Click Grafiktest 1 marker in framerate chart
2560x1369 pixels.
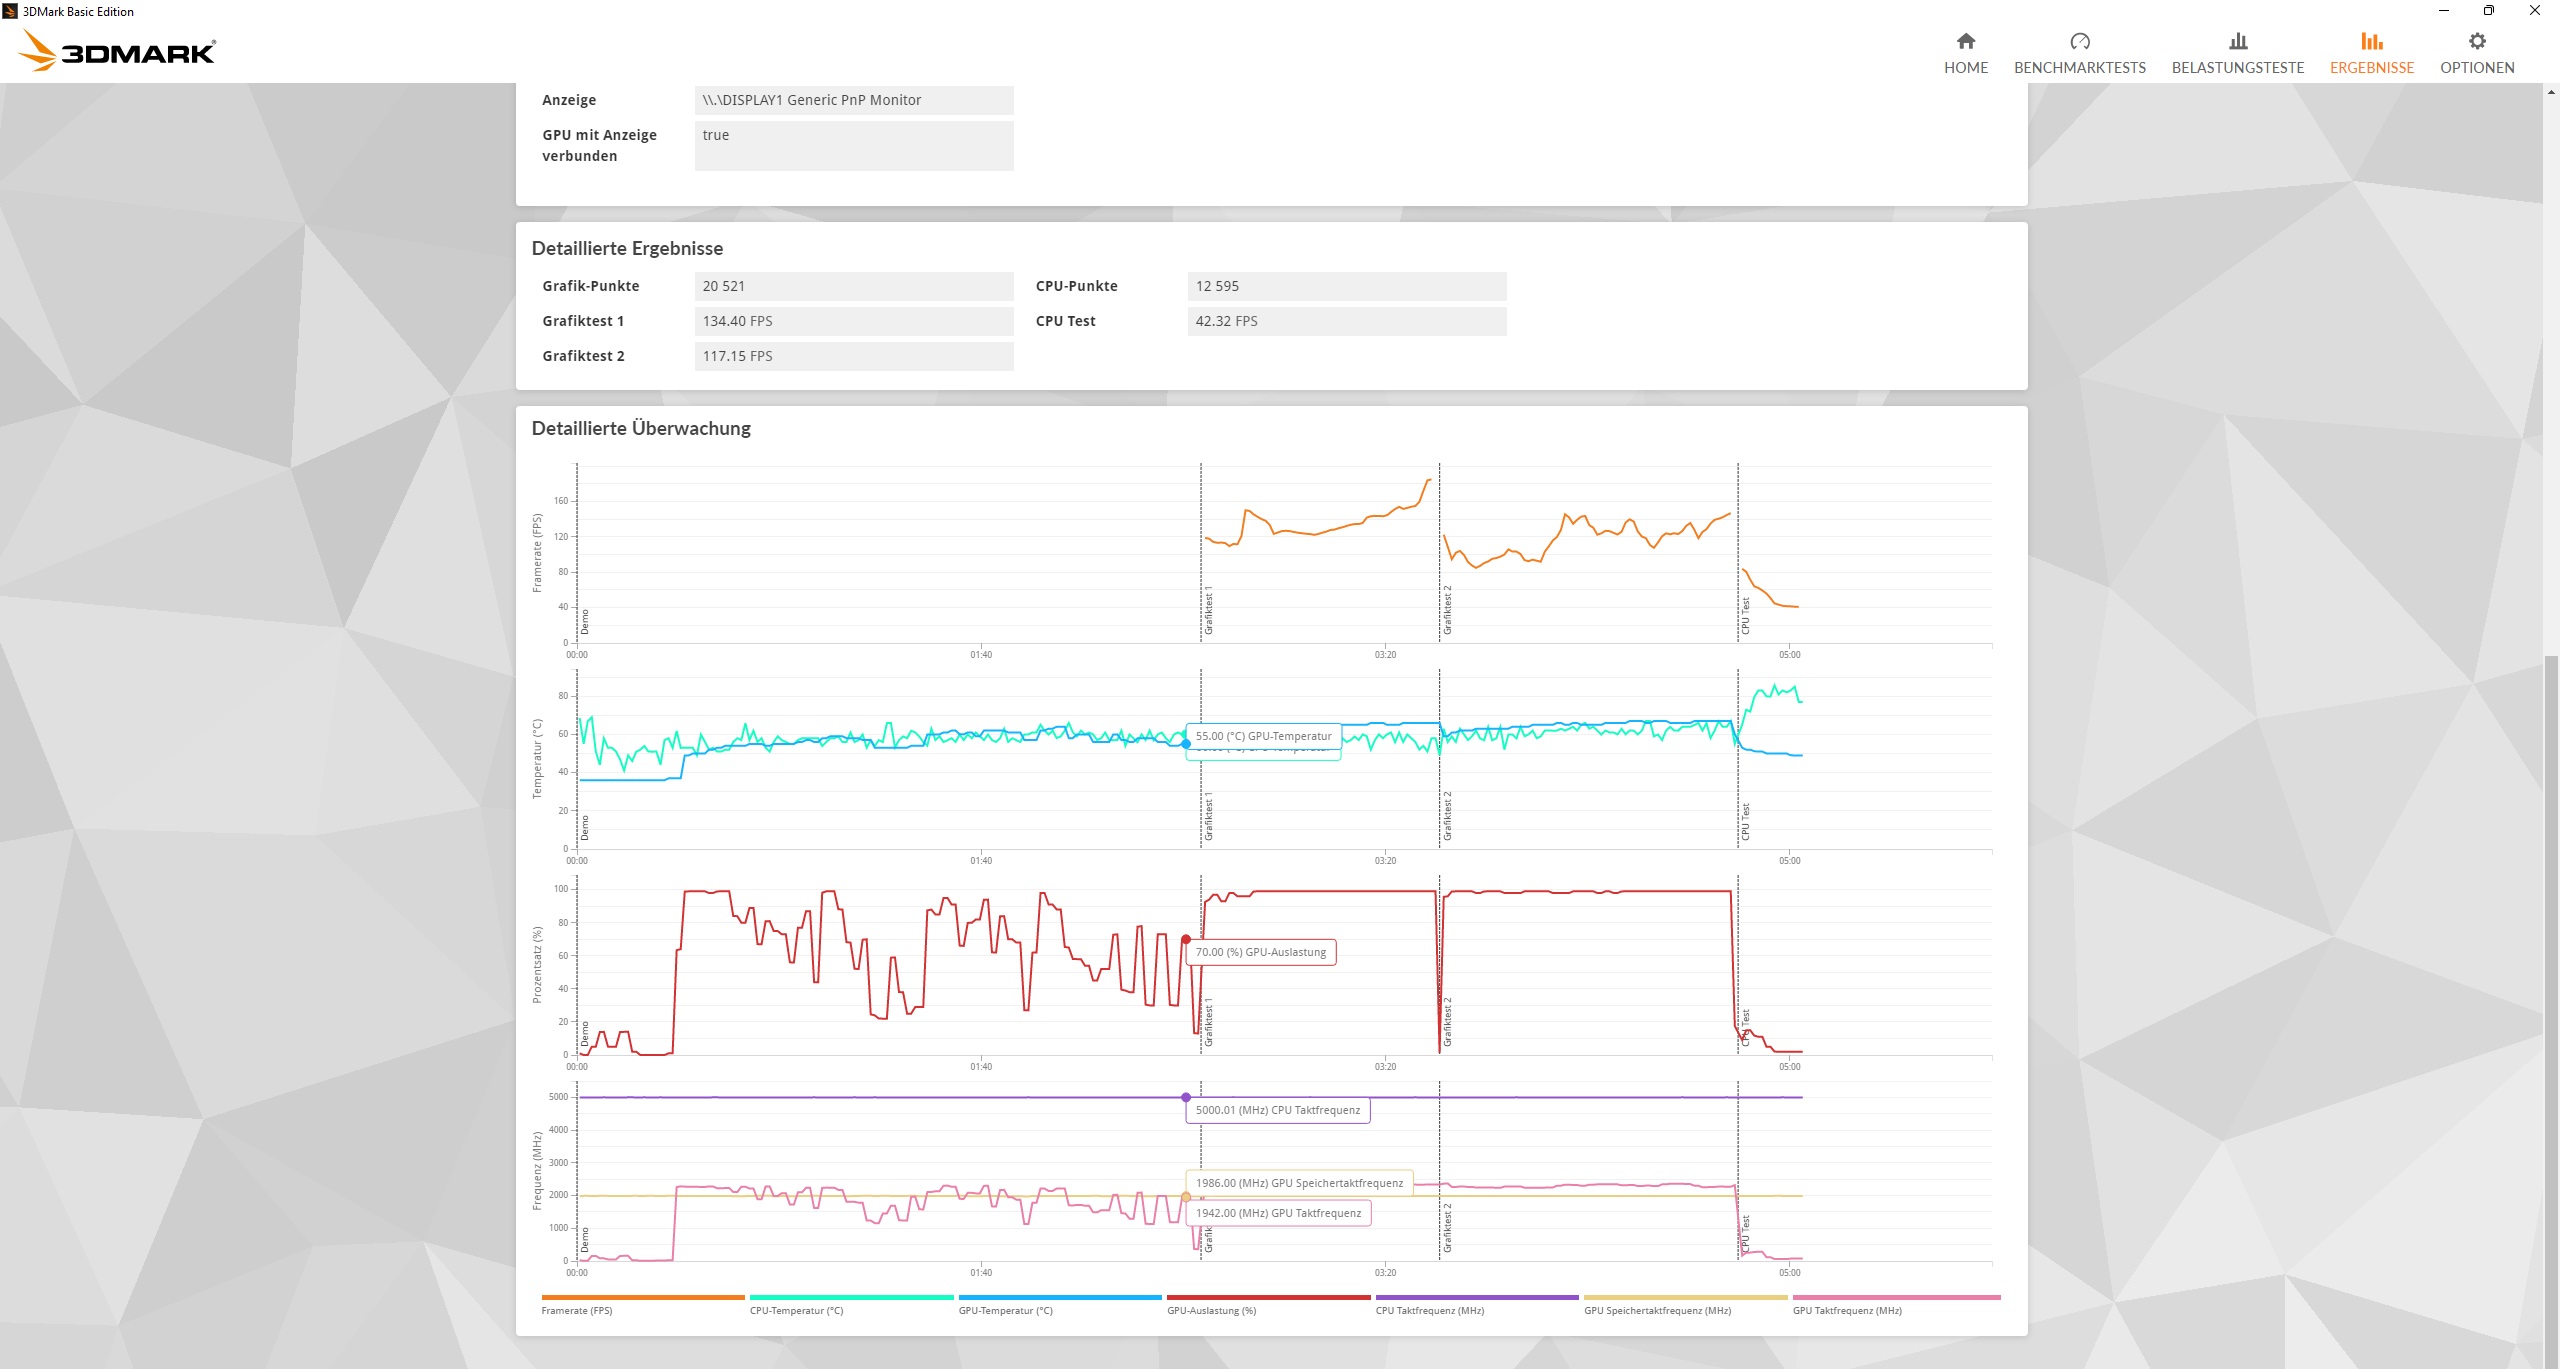pyautogui.click(x=1208, y=610)
